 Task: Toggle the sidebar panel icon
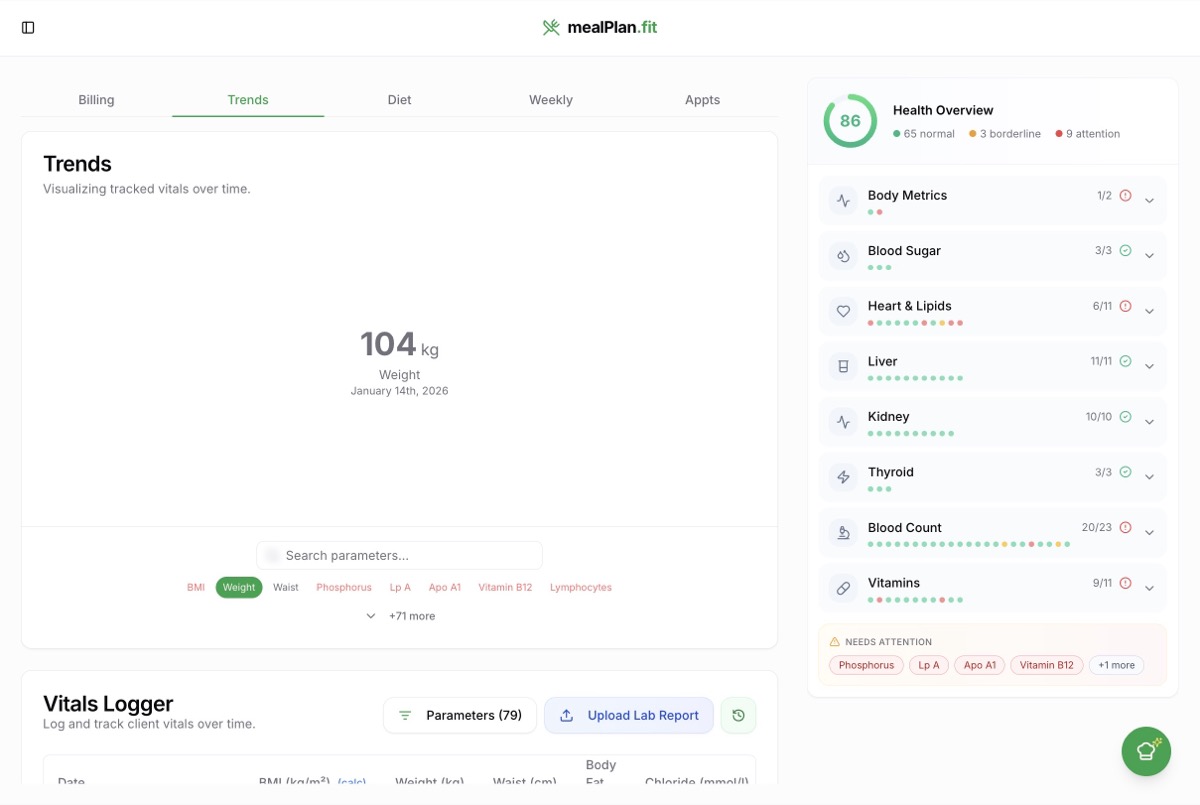[x=28, y=28]
